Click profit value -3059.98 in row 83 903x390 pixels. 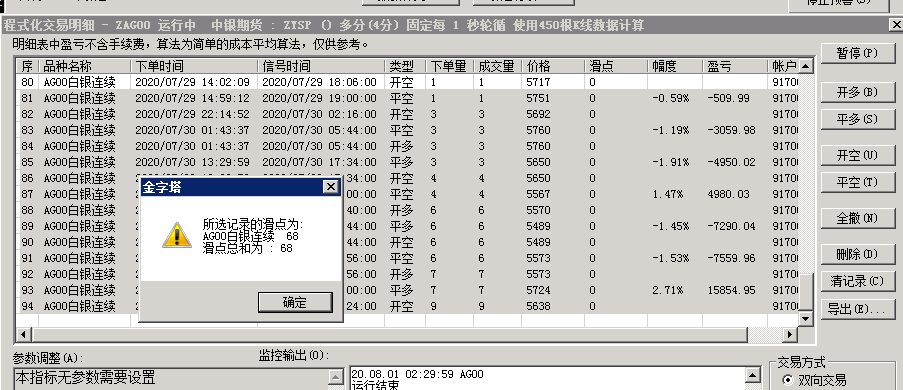coord(731,130)
